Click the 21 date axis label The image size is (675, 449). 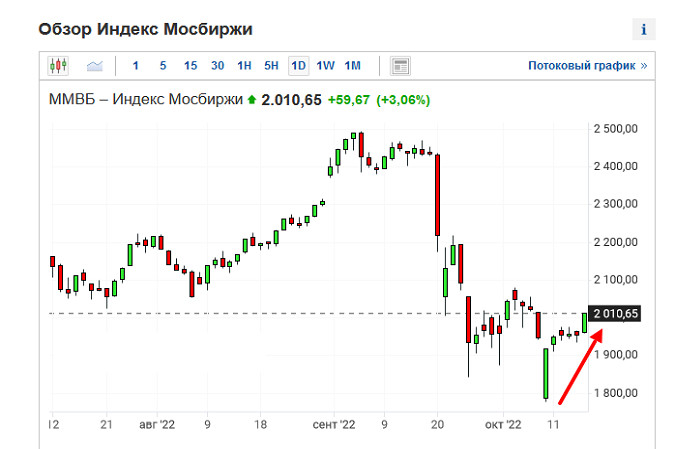click(x=106, y=425)
